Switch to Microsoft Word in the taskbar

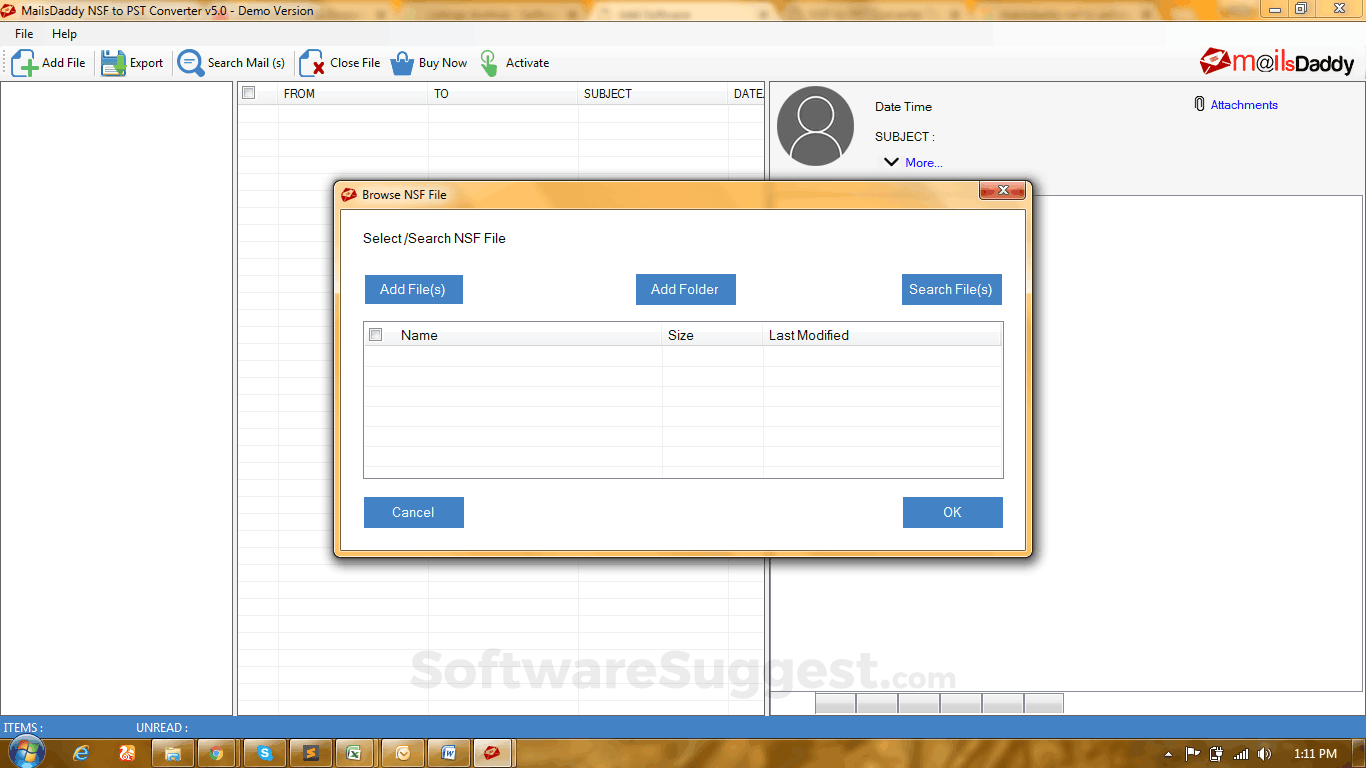tap(449, 753)
